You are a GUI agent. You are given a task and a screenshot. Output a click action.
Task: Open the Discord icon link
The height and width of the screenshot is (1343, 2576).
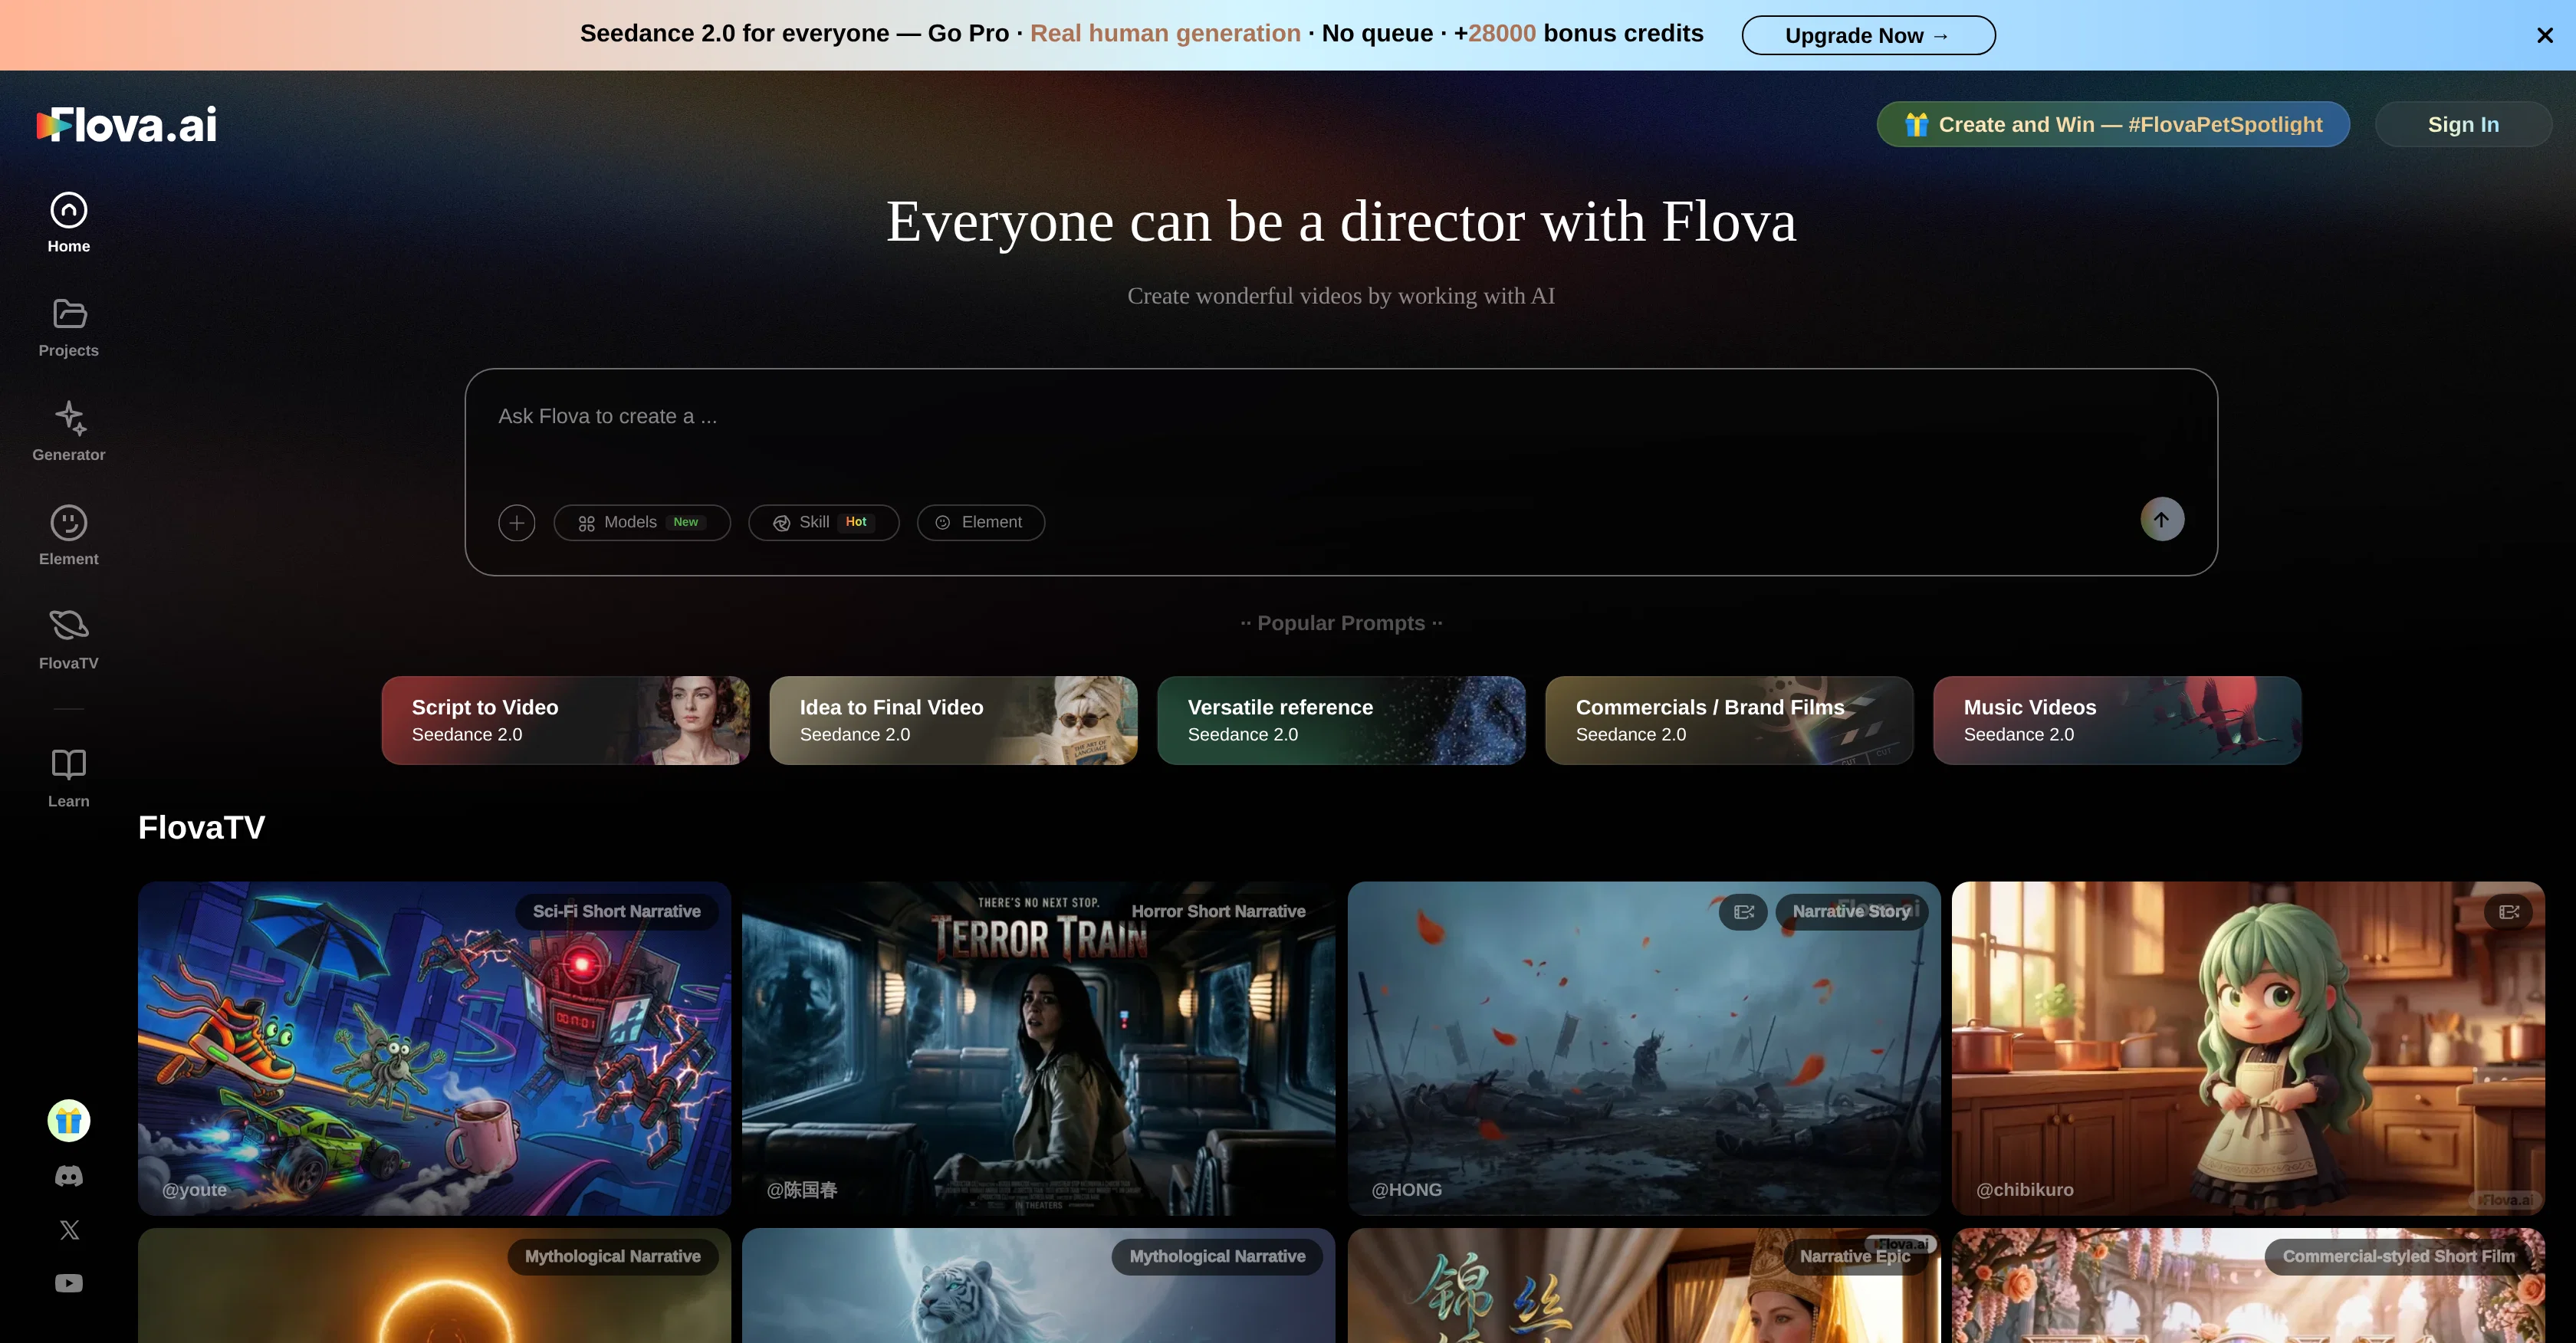click(68, 1176)
